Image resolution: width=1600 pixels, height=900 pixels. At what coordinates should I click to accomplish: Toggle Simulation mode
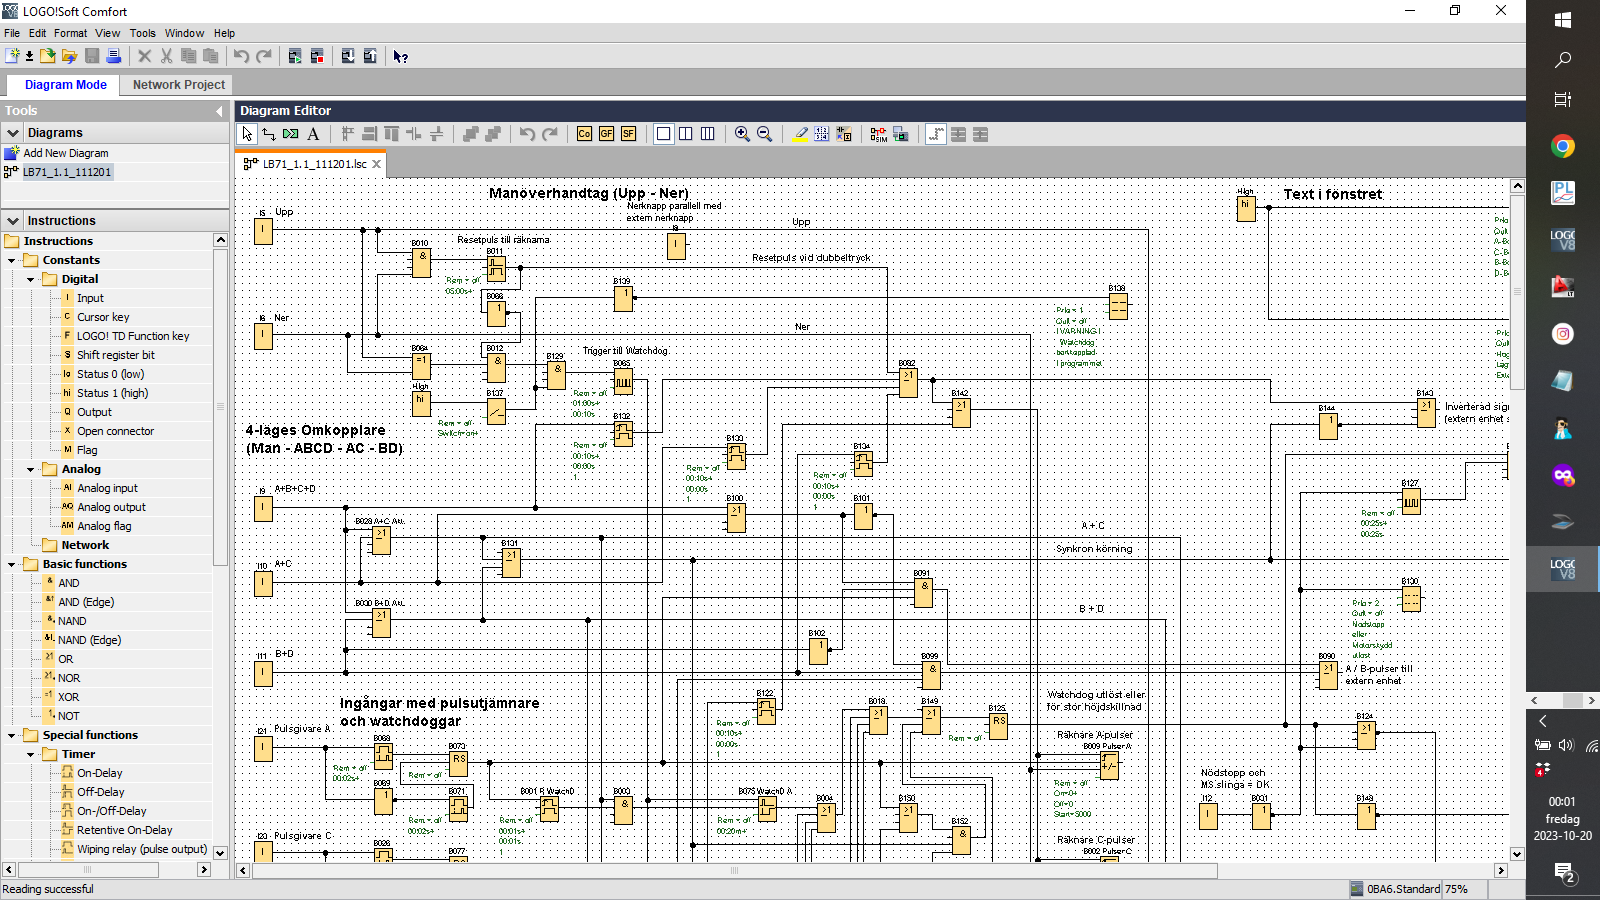[878, 134]
